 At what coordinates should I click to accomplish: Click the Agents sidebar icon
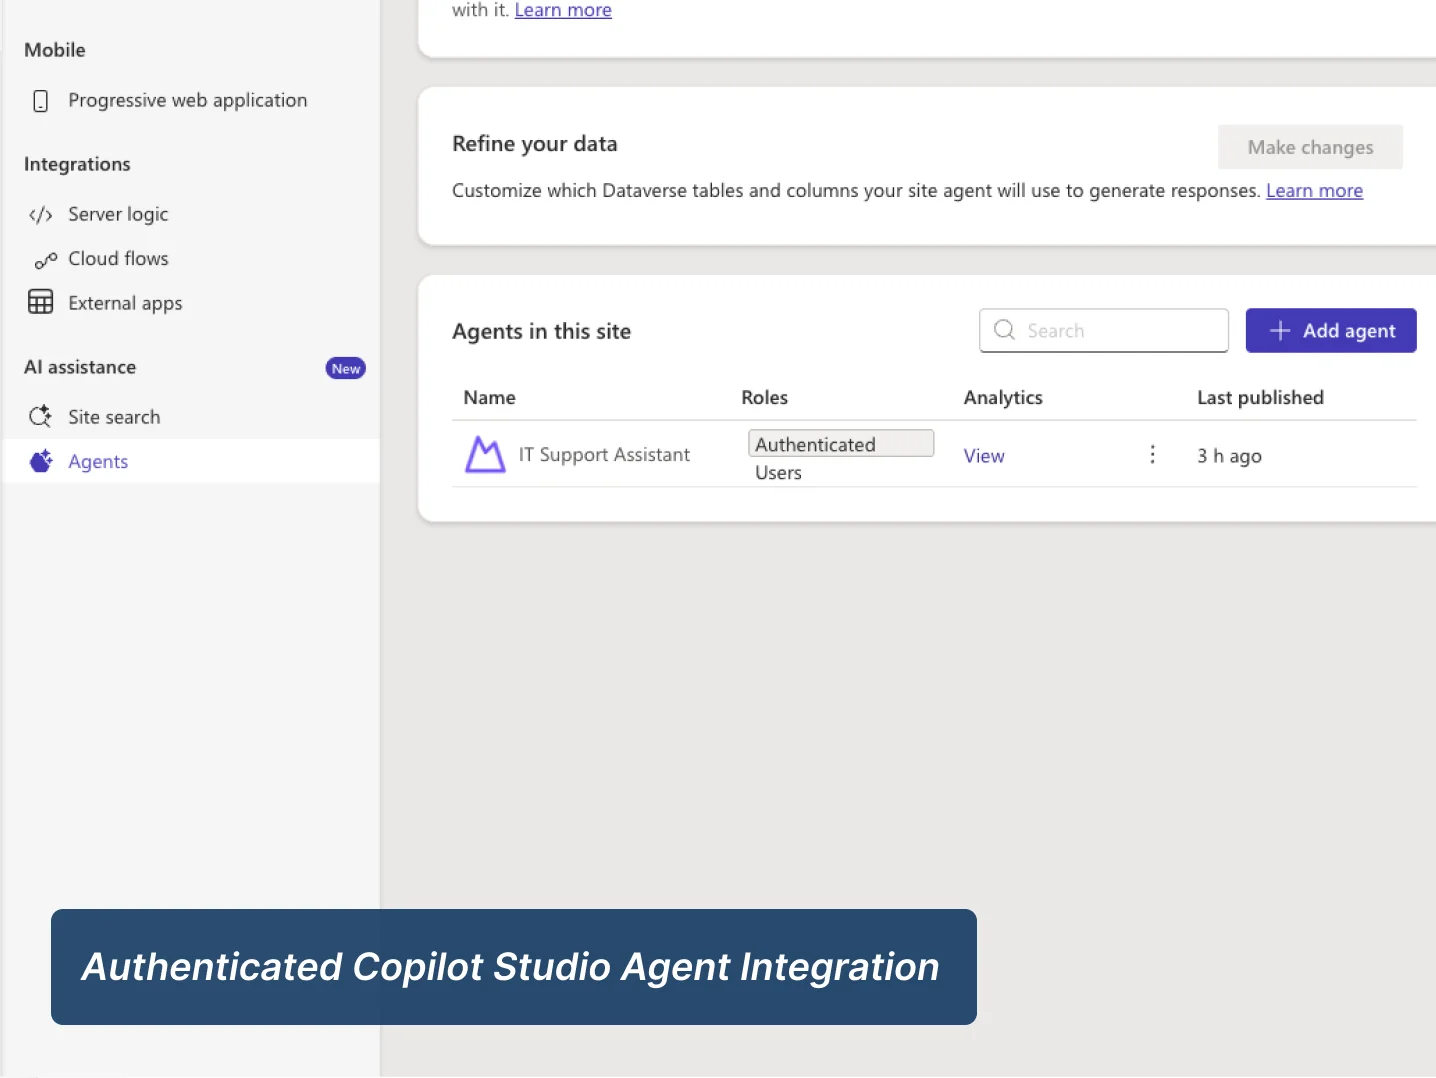(x=41, y=461)
